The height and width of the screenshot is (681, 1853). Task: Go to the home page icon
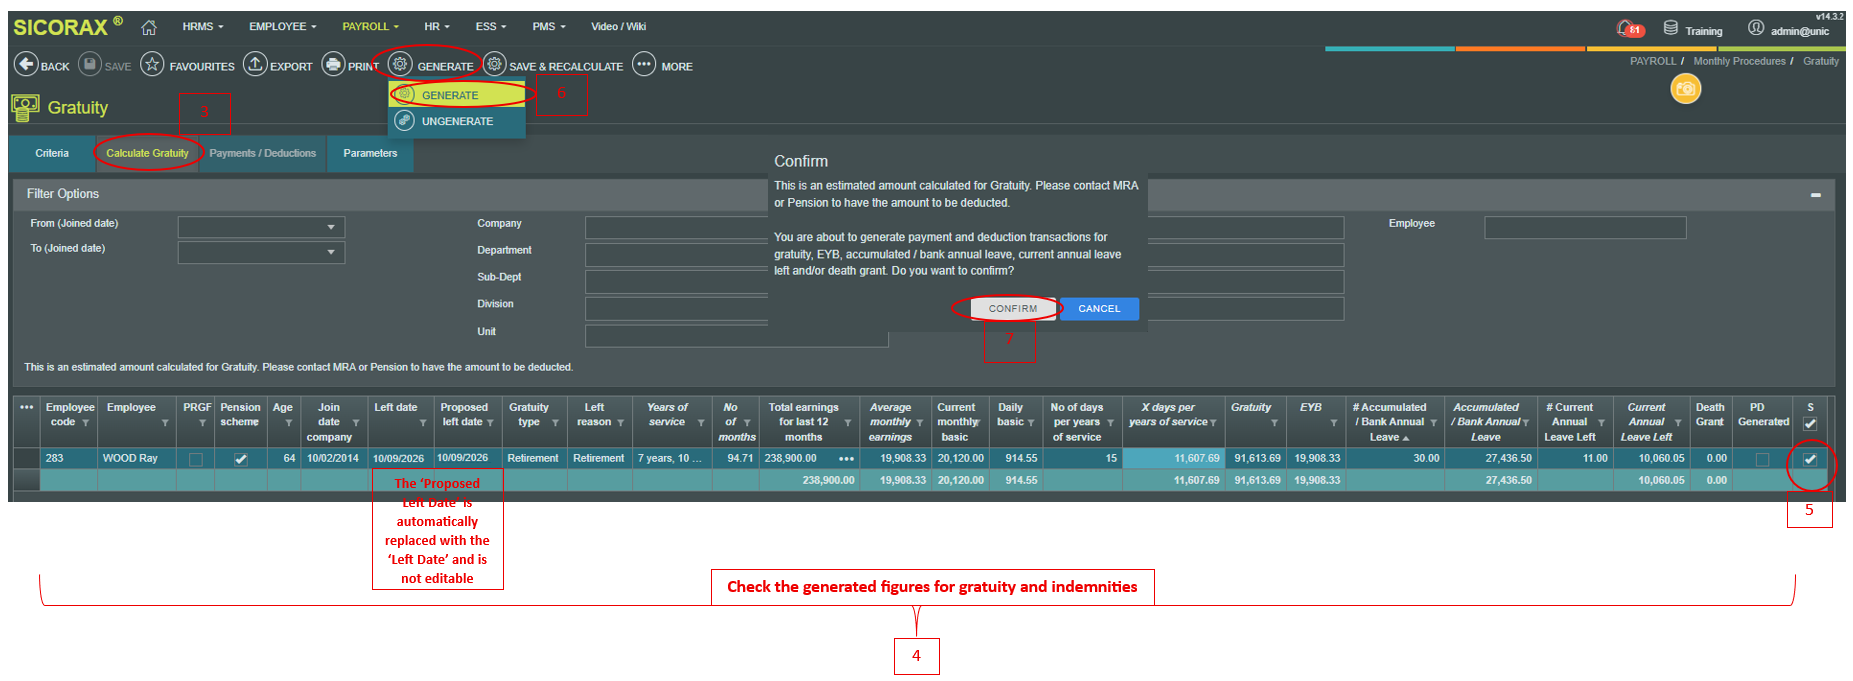pyautogui.click(x=149, y=27)
